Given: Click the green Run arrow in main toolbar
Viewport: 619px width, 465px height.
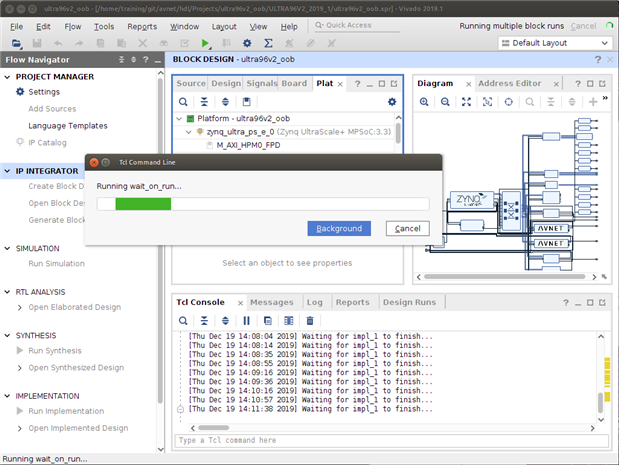Looking at the screenshot, I should pos(205,44).
